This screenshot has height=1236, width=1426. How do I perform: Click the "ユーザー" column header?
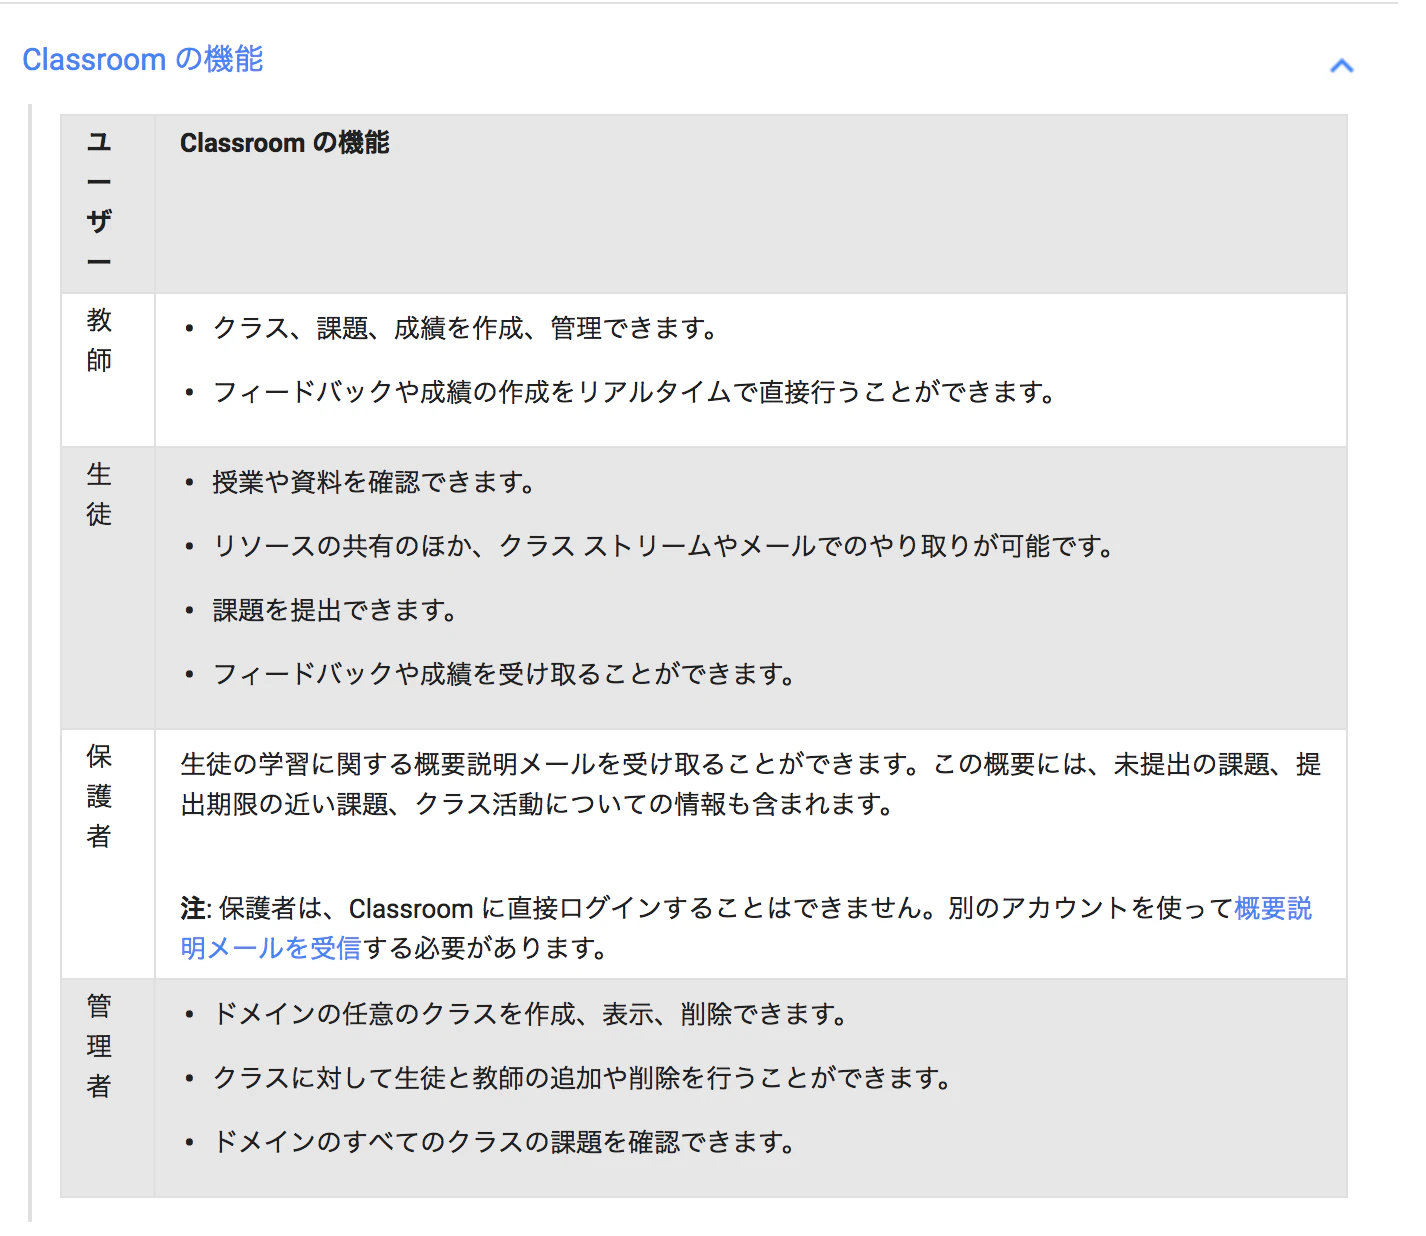tap(99, 202)
